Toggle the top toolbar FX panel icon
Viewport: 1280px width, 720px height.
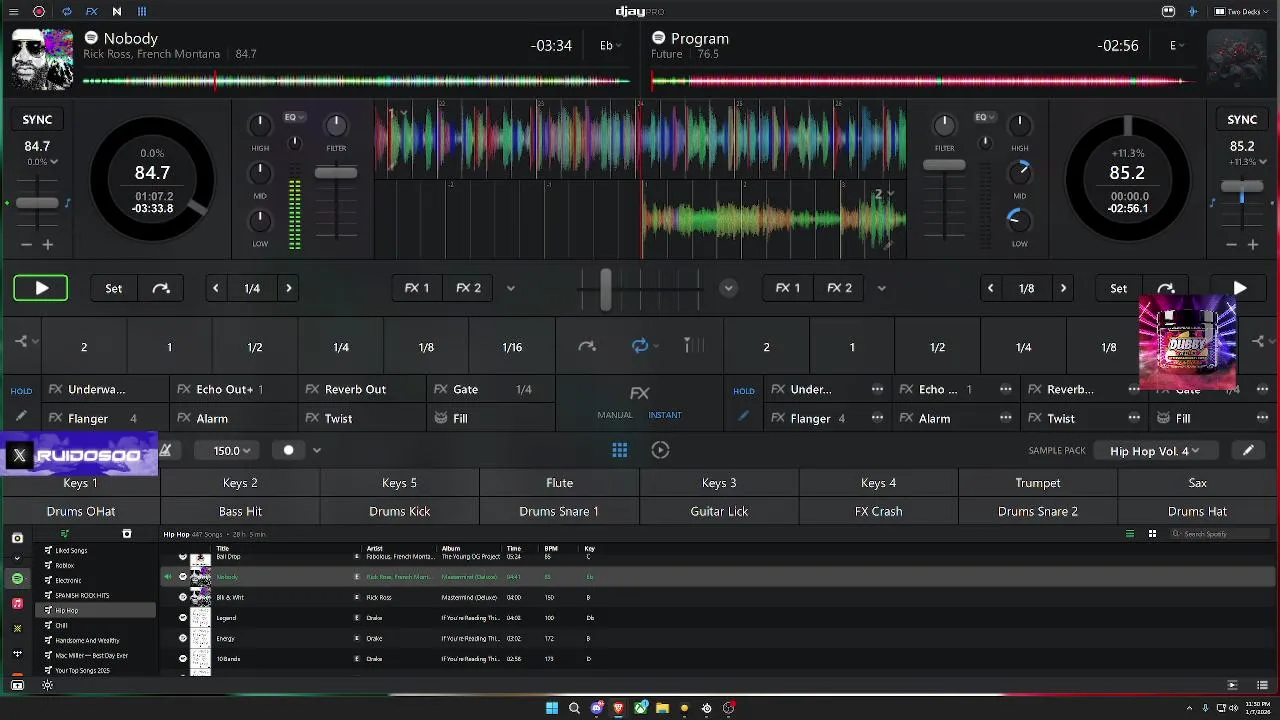pyautogui.click(x=91, y=12)
